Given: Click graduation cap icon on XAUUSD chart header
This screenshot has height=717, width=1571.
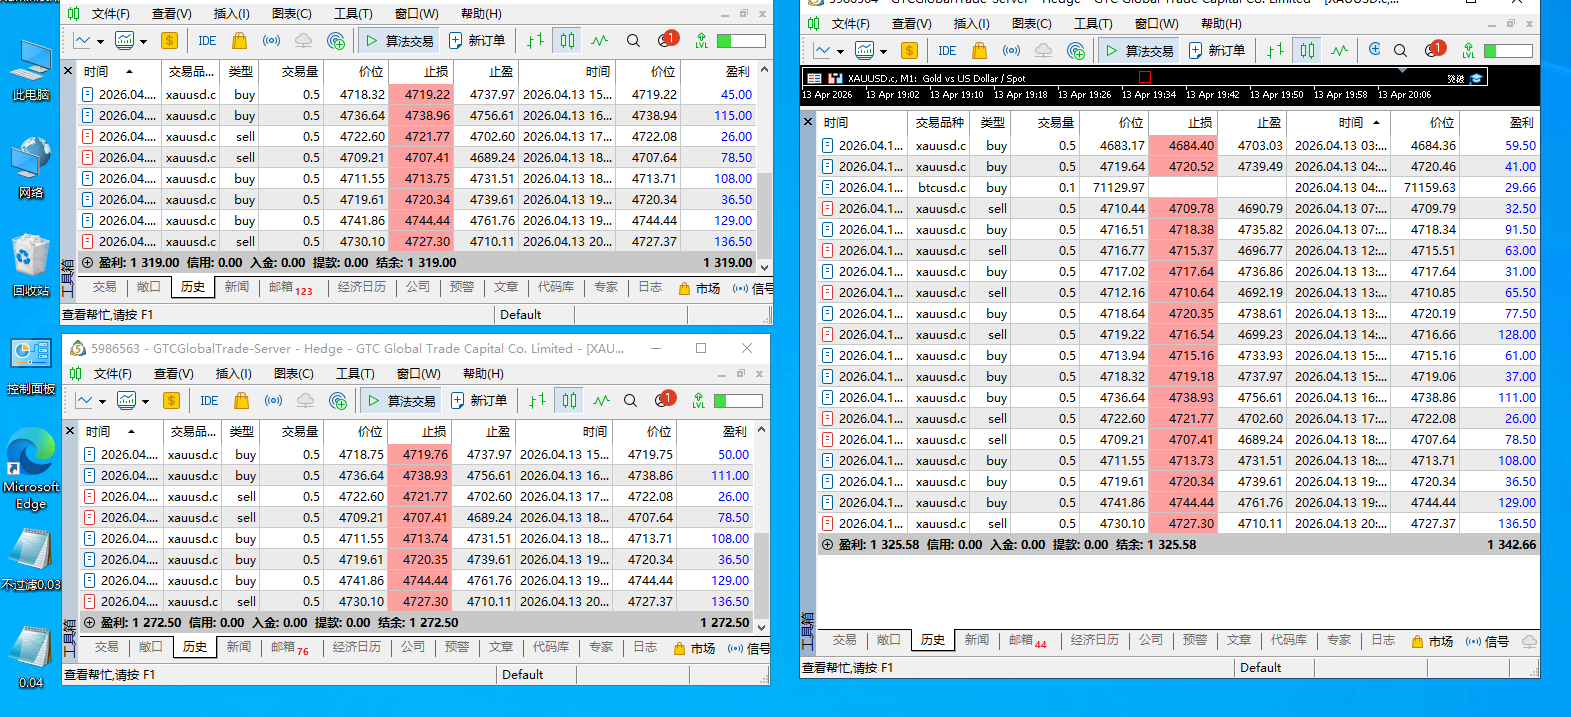Looking at the screenshot, I should coord(1476,78).
